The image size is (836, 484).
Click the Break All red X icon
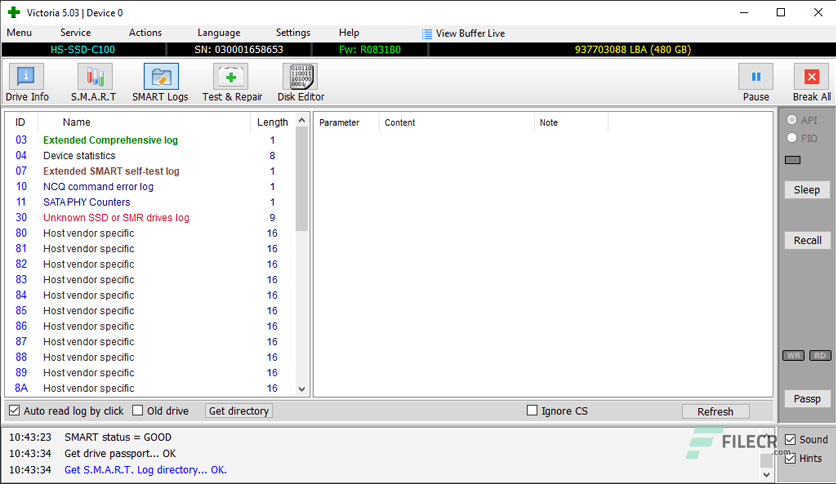click(x=811, y=77)
